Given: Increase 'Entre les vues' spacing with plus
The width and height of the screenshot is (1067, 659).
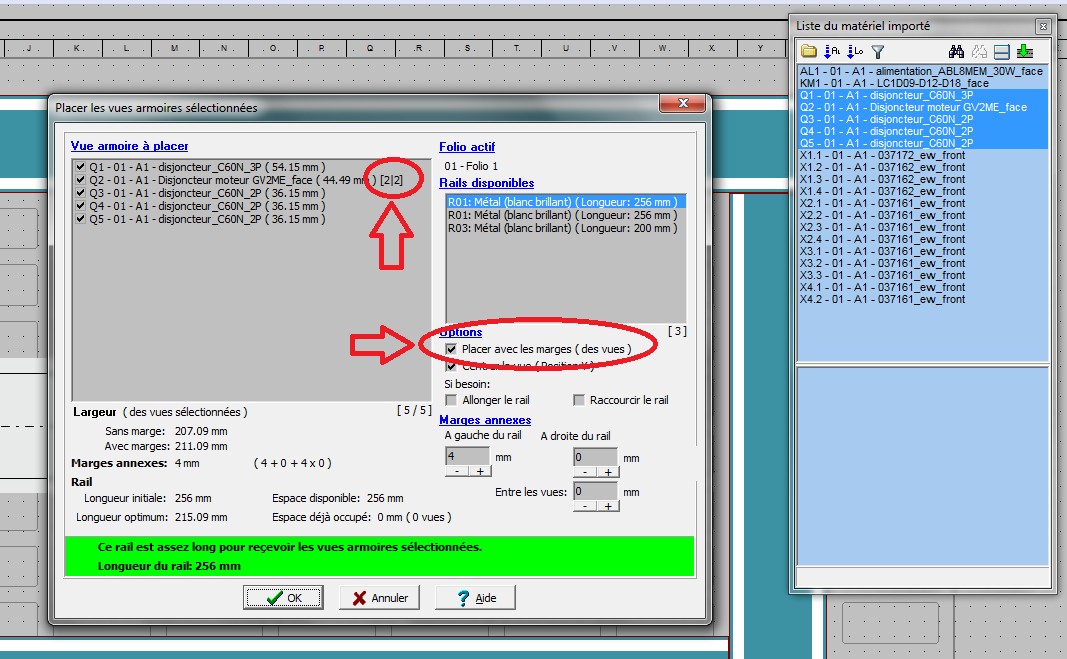Looking at the screenshot, I should point(607,506).
